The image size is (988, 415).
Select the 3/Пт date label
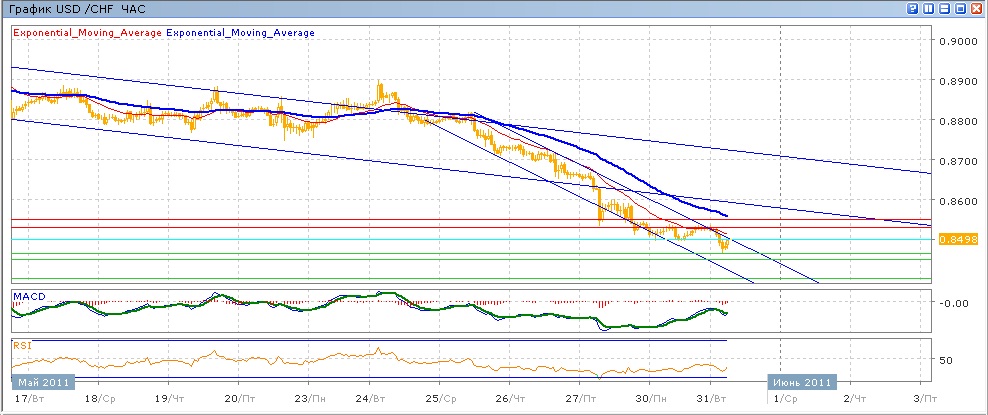pos(924,399)
